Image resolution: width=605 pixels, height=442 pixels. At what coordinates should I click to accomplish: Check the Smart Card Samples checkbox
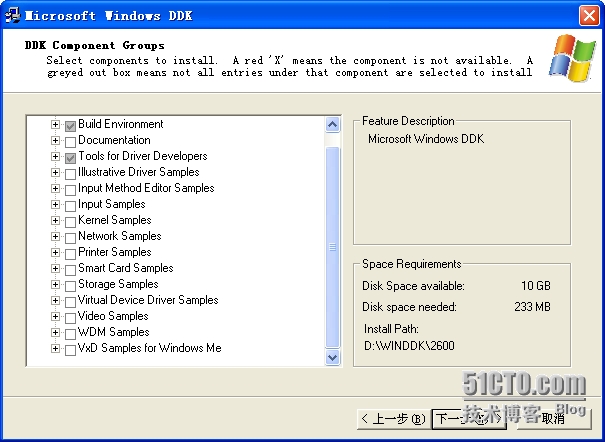coord(70,270)
